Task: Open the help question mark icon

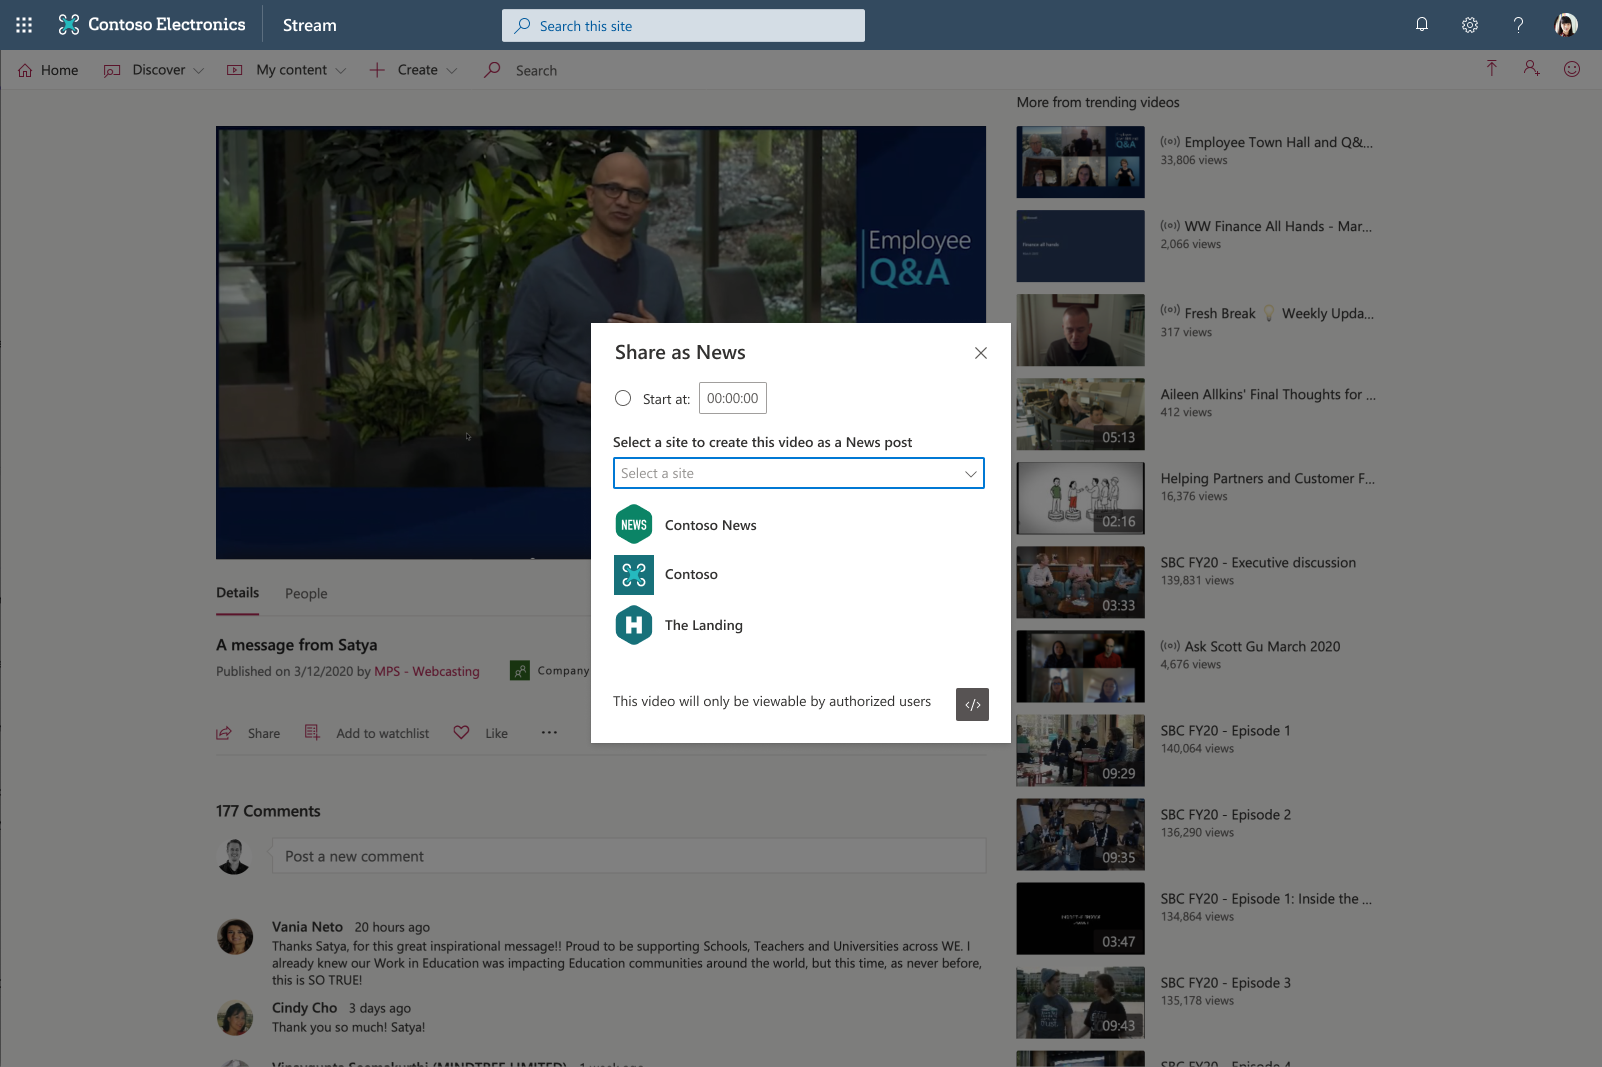Action: pos(1518,25)
